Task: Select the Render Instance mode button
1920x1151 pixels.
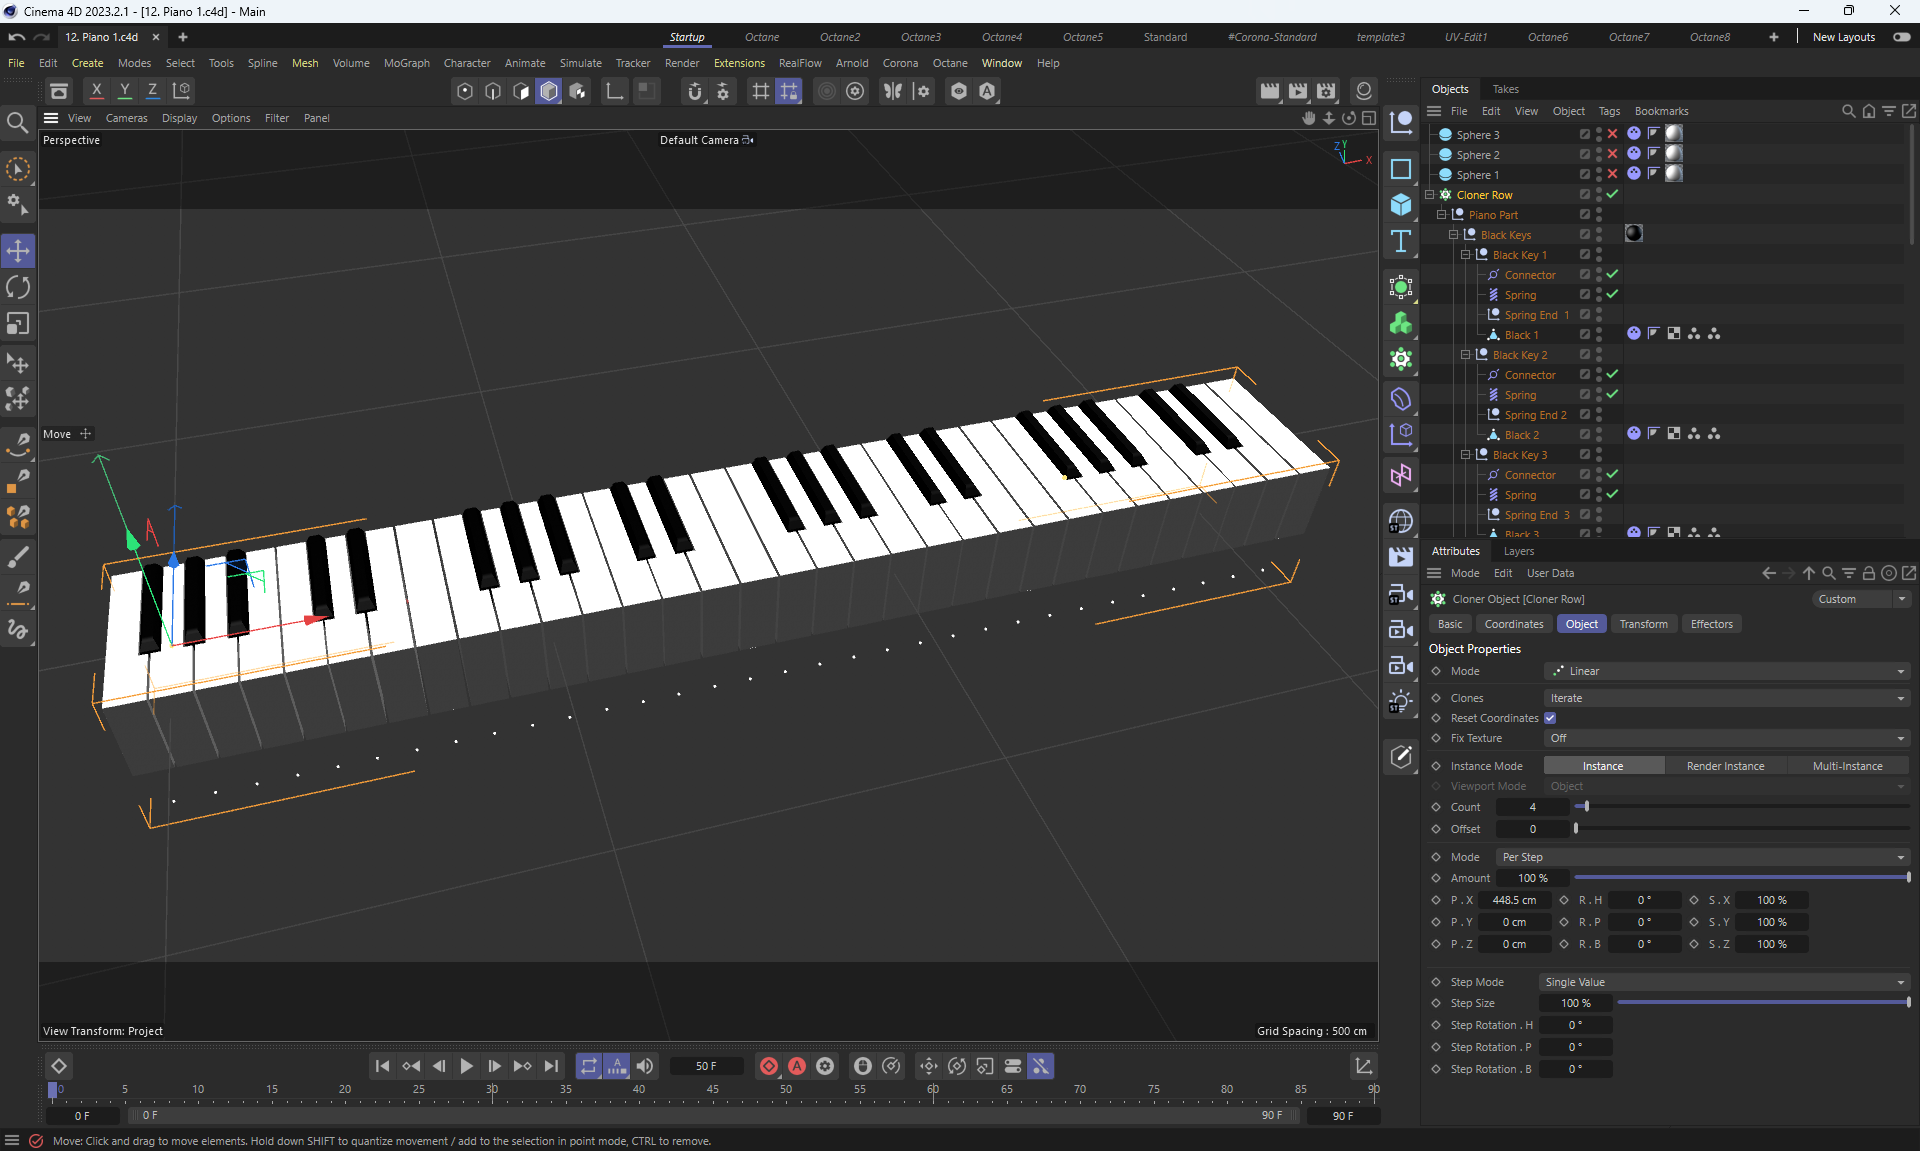Action: tap(1725, 766)
